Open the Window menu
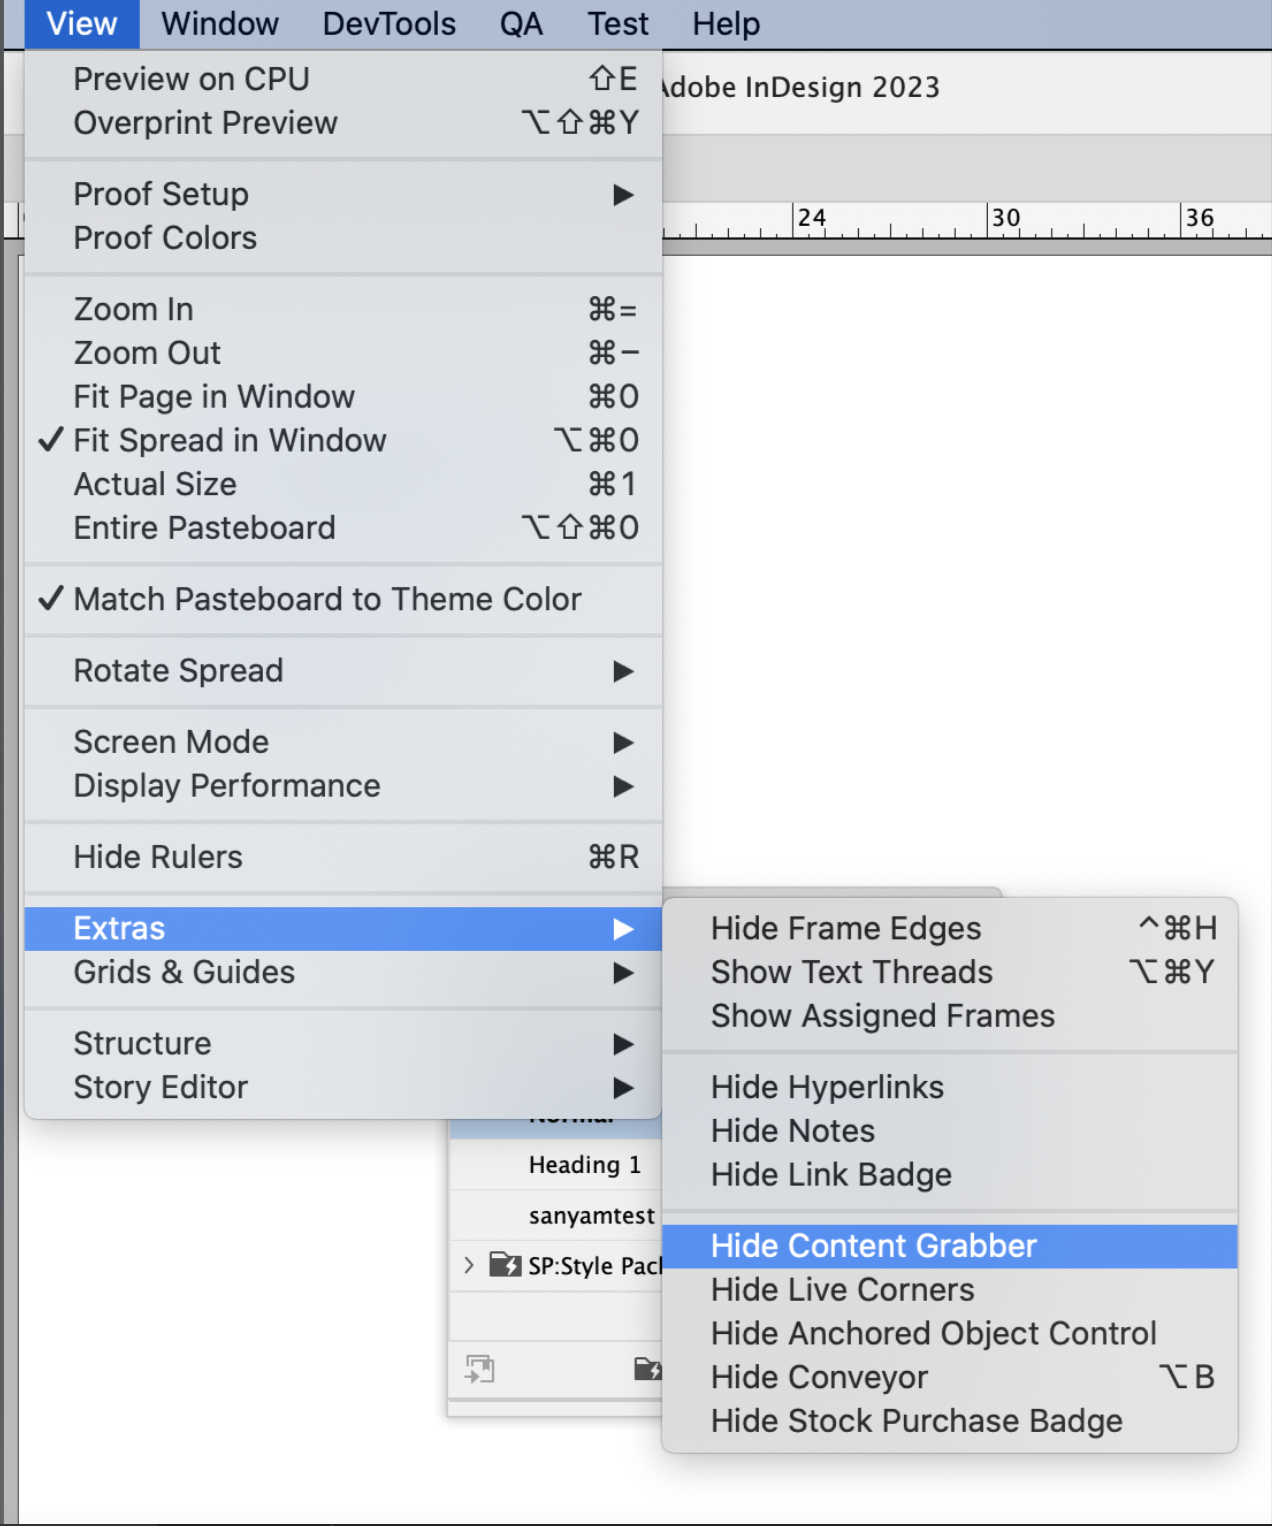This screenshot has width=1272, height=1526. 218,23
